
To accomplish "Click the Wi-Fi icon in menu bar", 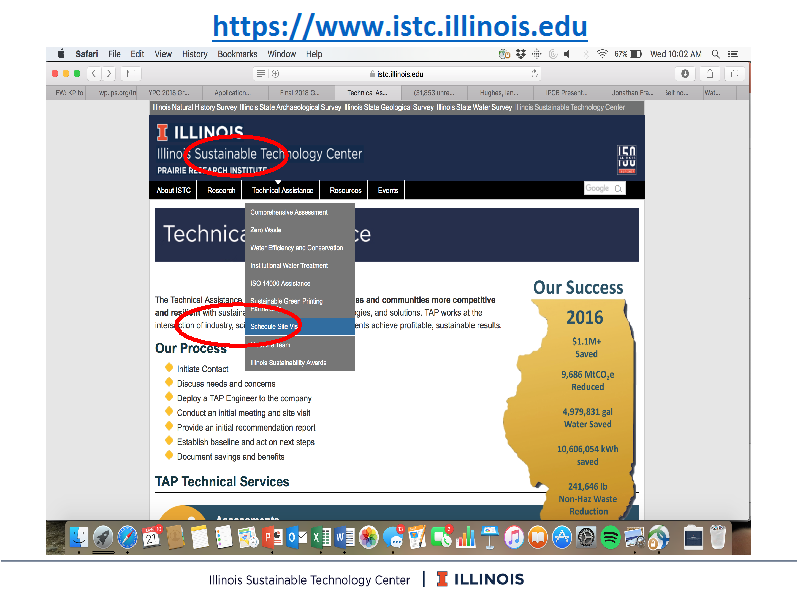I will 602,54.
